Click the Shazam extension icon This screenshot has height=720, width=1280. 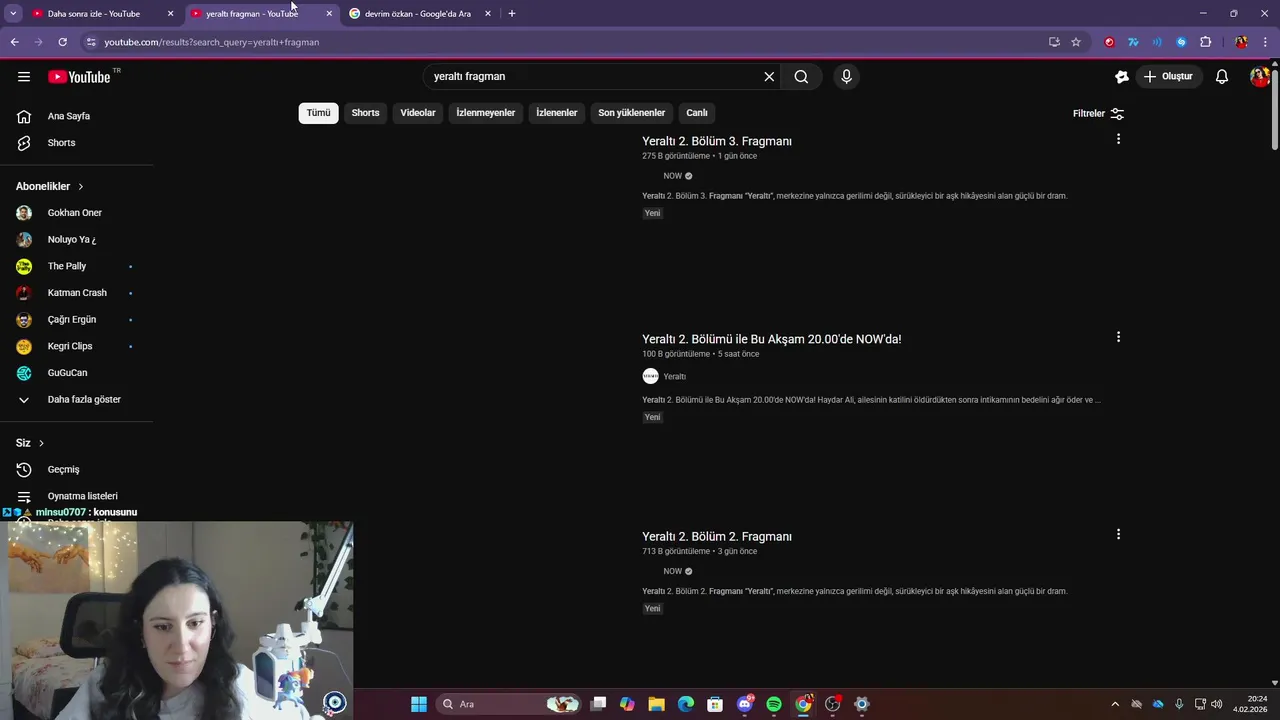[x=1181, y=42]
